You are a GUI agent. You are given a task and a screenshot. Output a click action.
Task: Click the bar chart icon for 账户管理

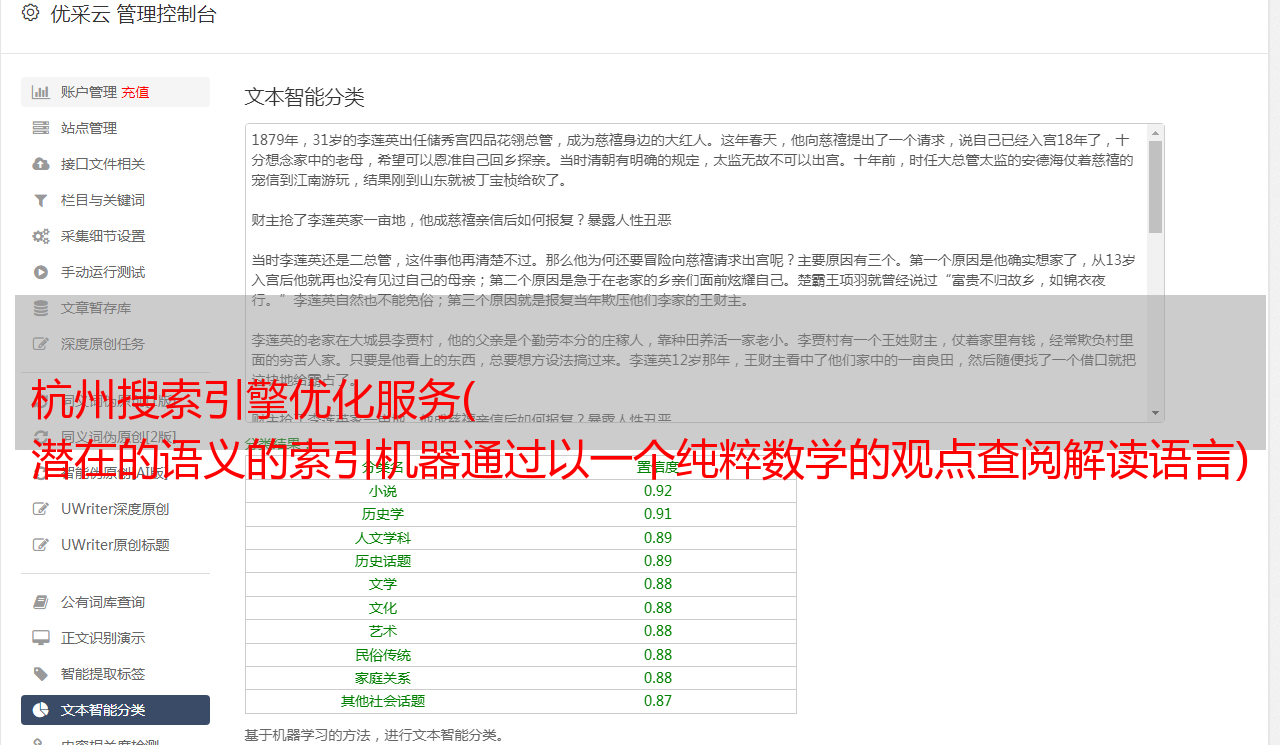41,92
